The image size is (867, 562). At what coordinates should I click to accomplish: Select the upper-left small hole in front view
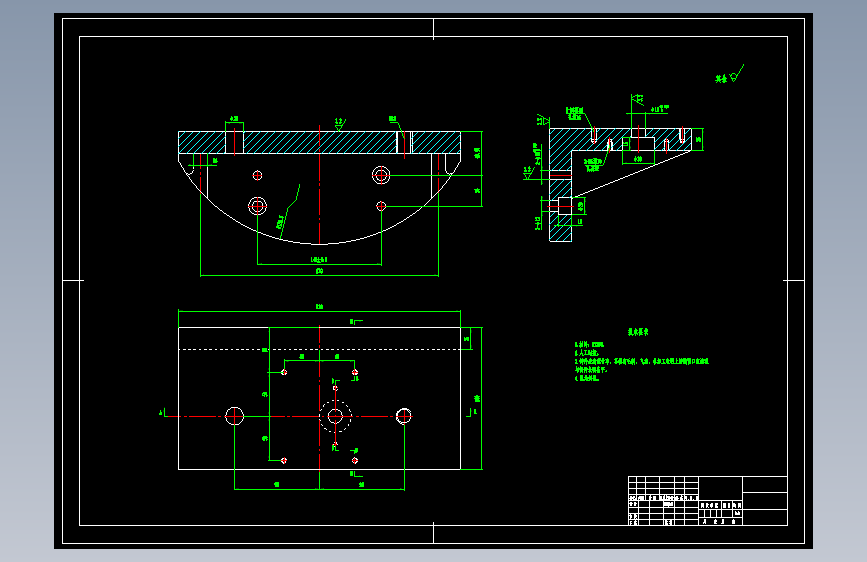coord(257,175)
